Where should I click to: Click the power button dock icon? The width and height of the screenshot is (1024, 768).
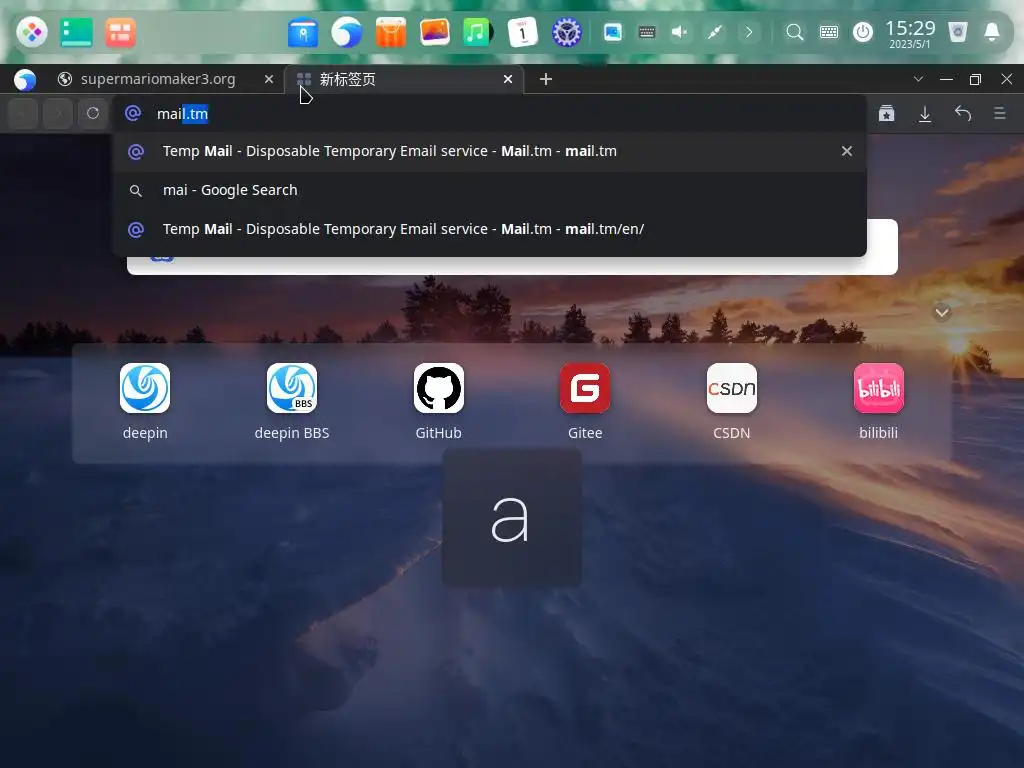863,32
